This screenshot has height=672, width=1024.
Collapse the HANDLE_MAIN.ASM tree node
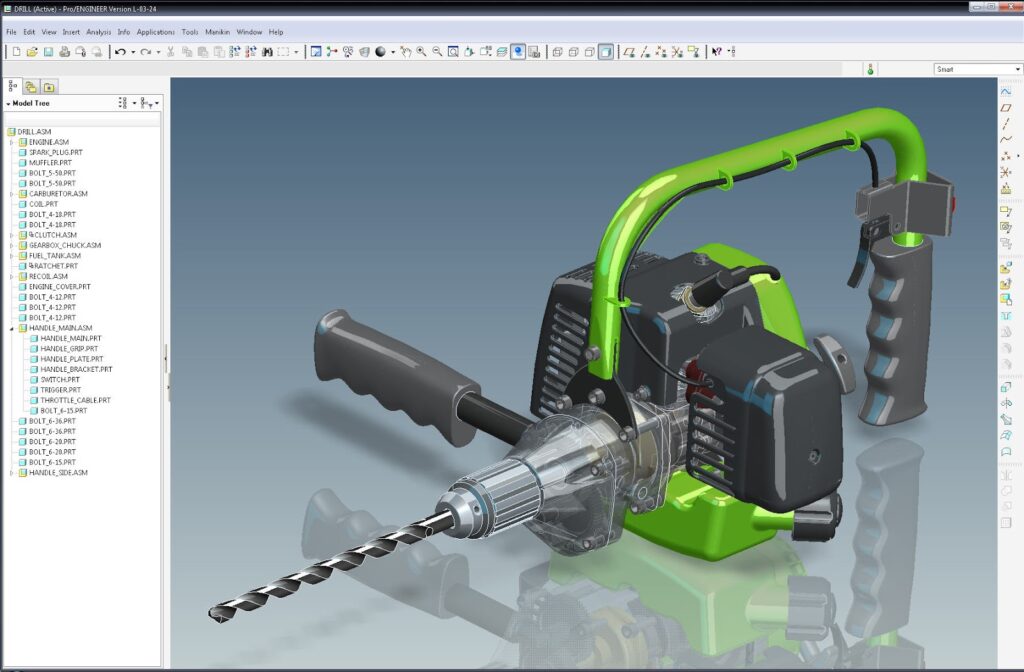click(12, 328)
